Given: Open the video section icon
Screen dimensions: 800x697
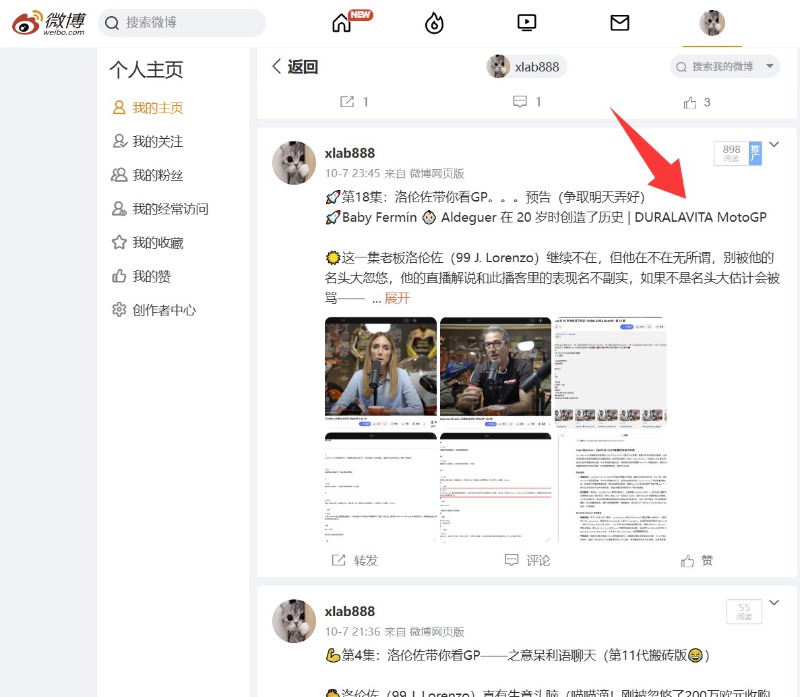Looking at the screenshot, I should click(x=527, y=23).
